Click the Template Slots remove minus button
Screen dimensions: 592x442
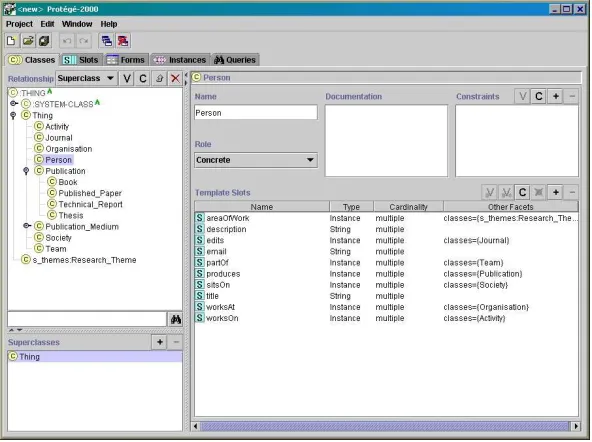click(572, 193)
